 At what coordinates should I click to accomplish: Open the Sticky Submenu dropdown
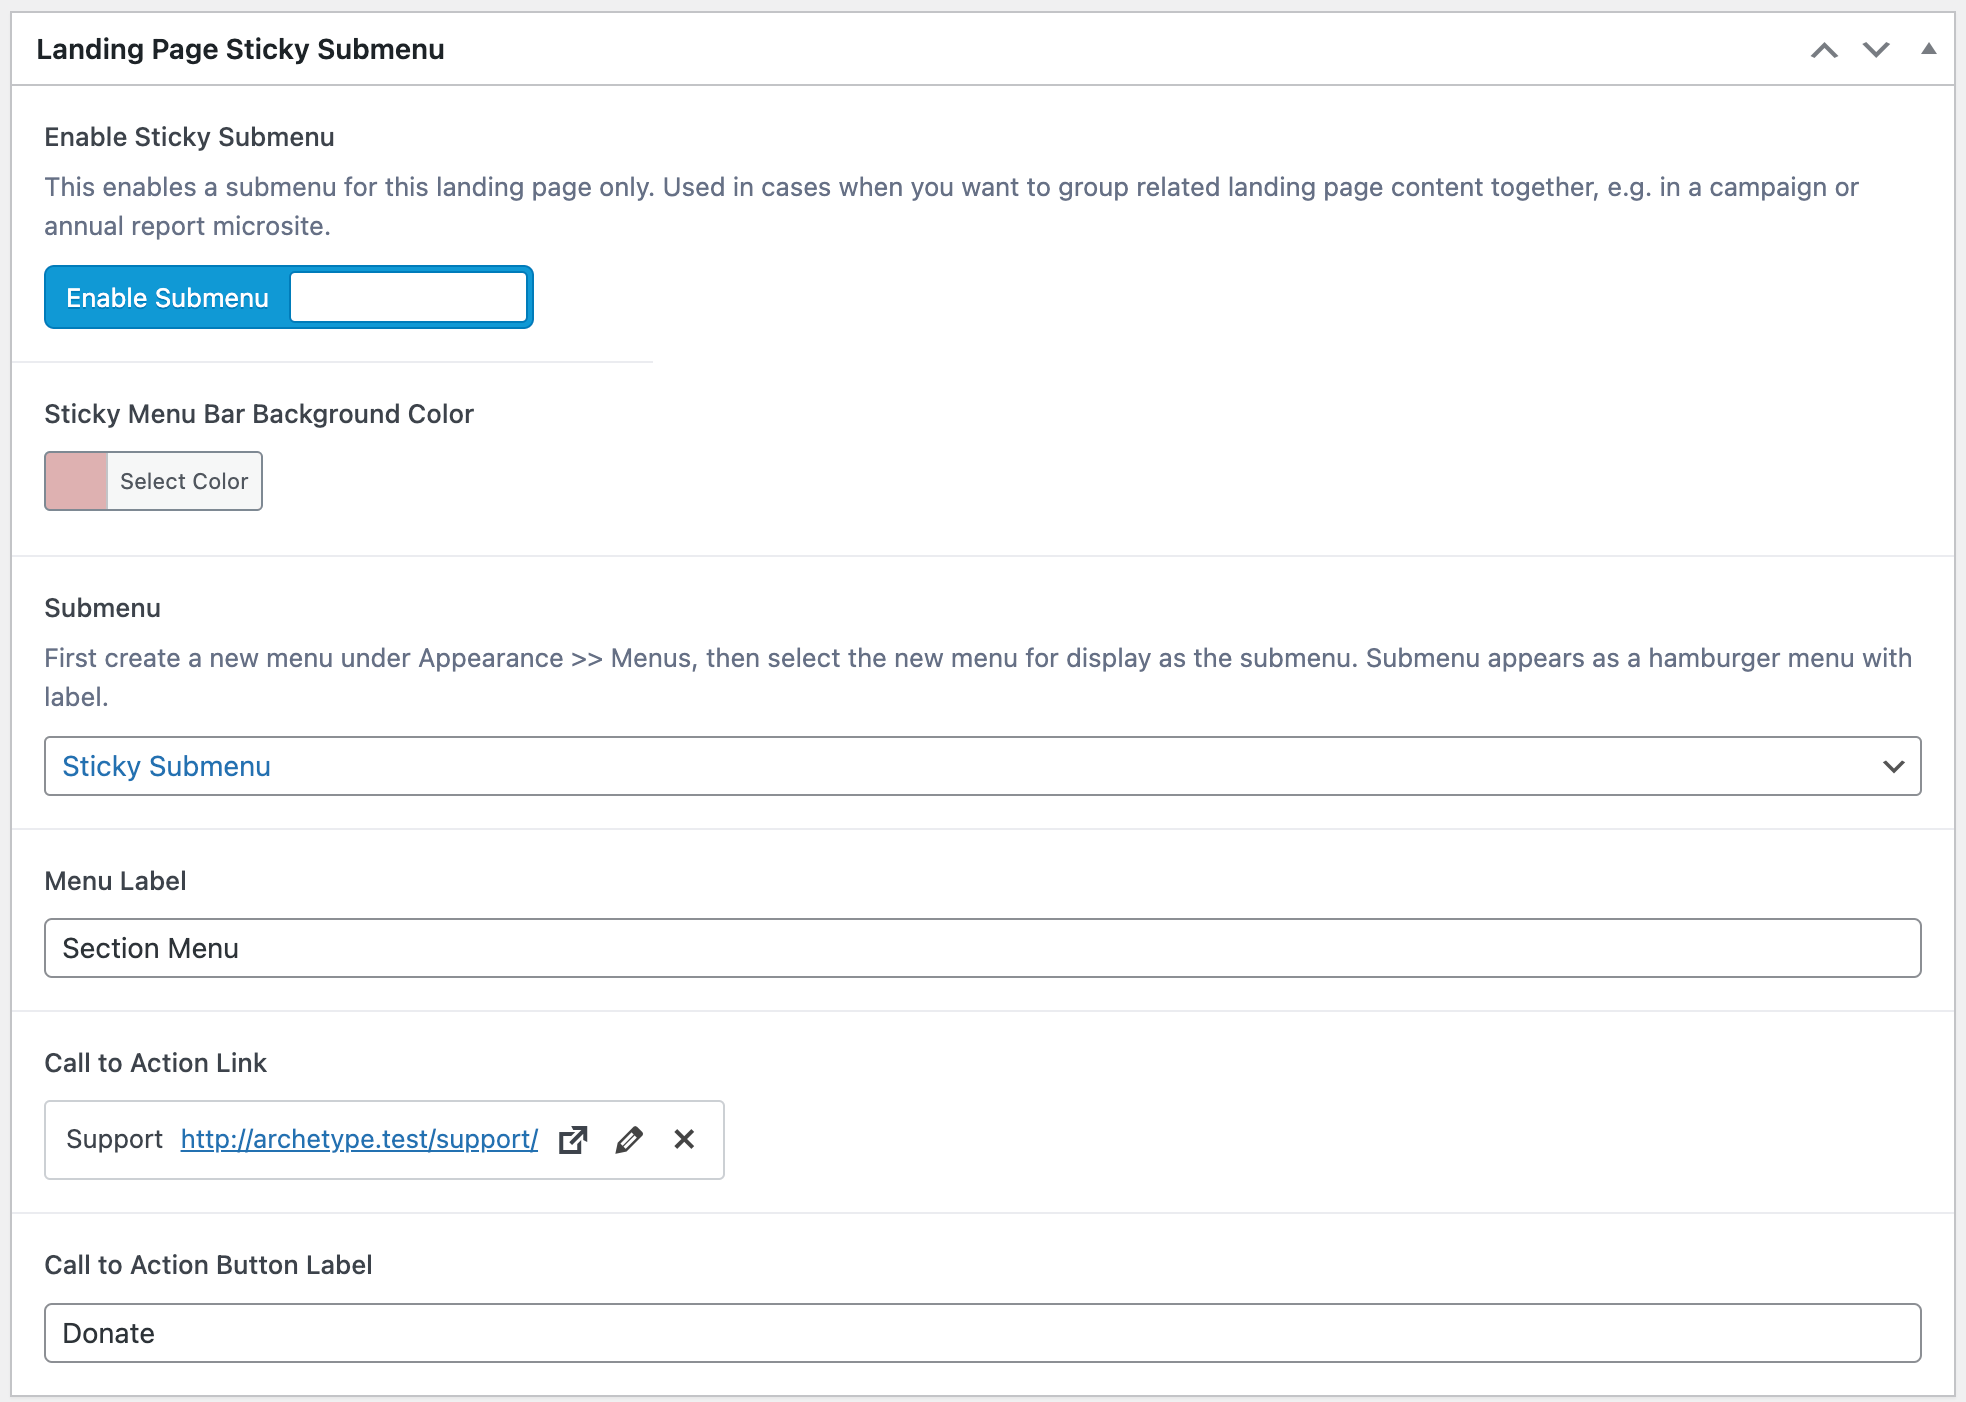[x=982, y=766]
